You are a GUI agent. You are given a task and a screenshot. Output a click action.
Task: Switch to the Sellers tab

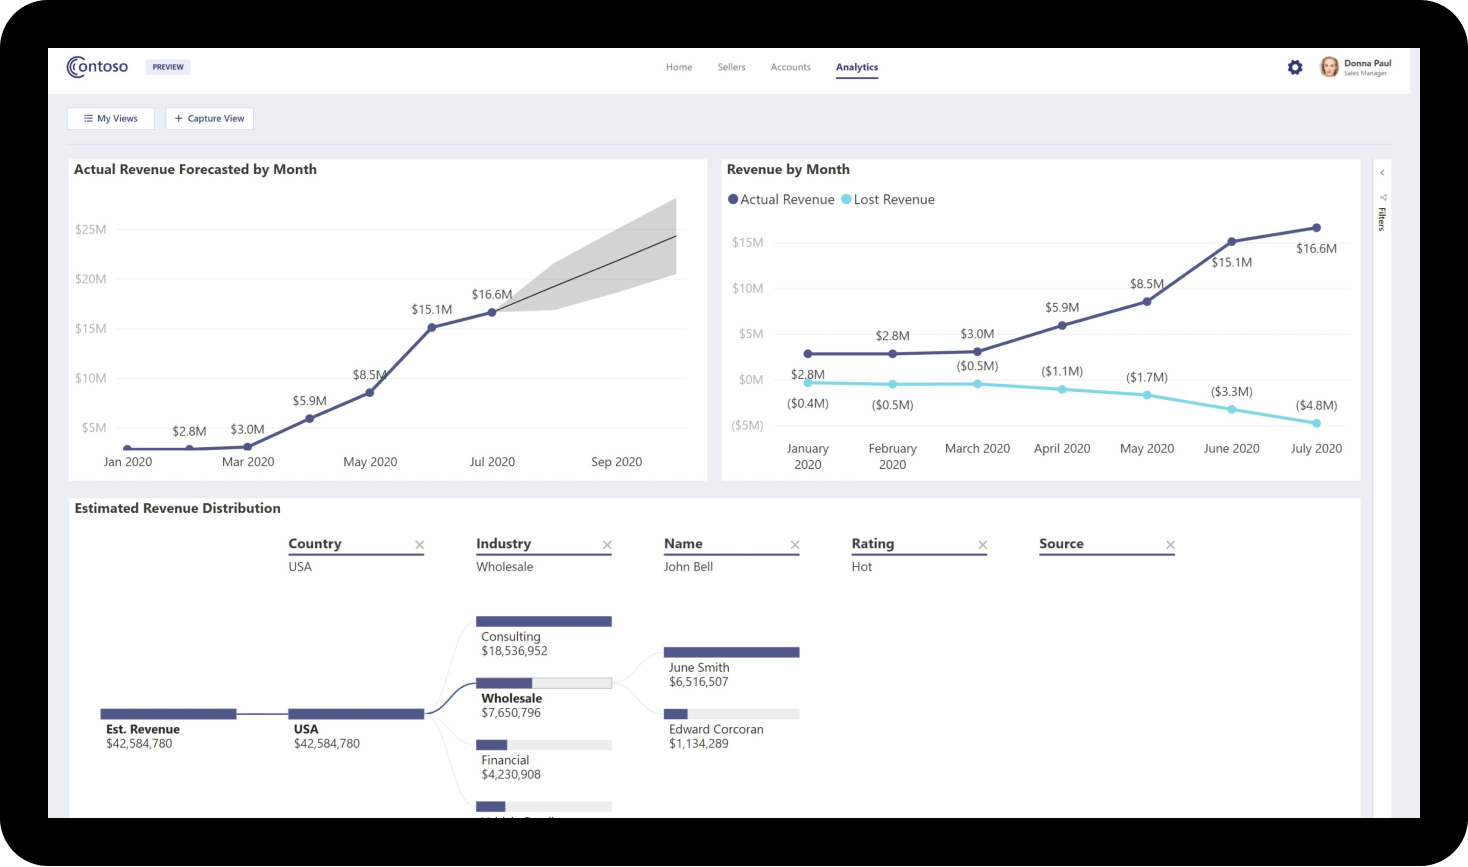(731, 67)
